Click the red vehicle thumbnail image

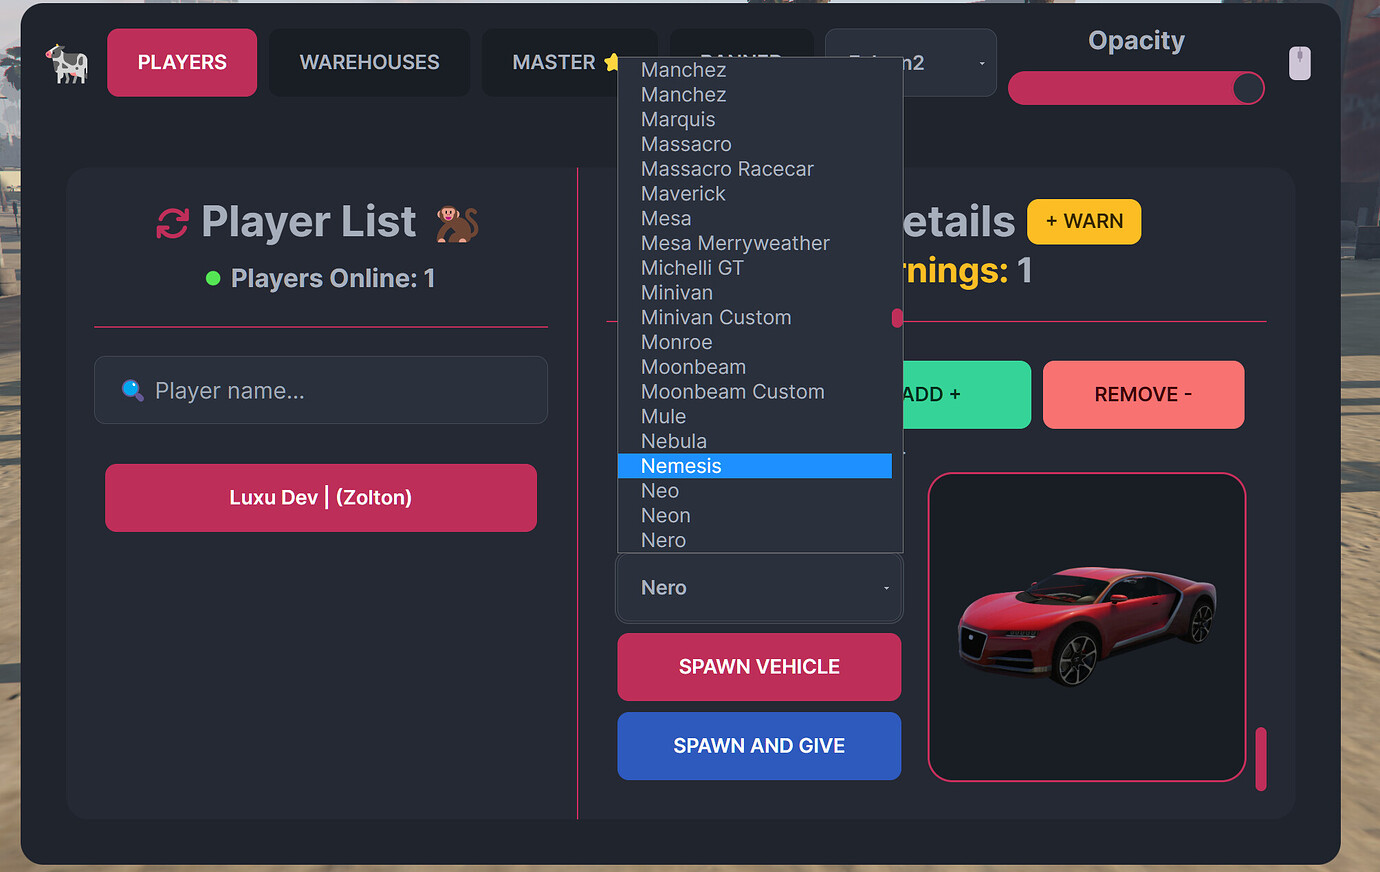(x=1086, y=627)
